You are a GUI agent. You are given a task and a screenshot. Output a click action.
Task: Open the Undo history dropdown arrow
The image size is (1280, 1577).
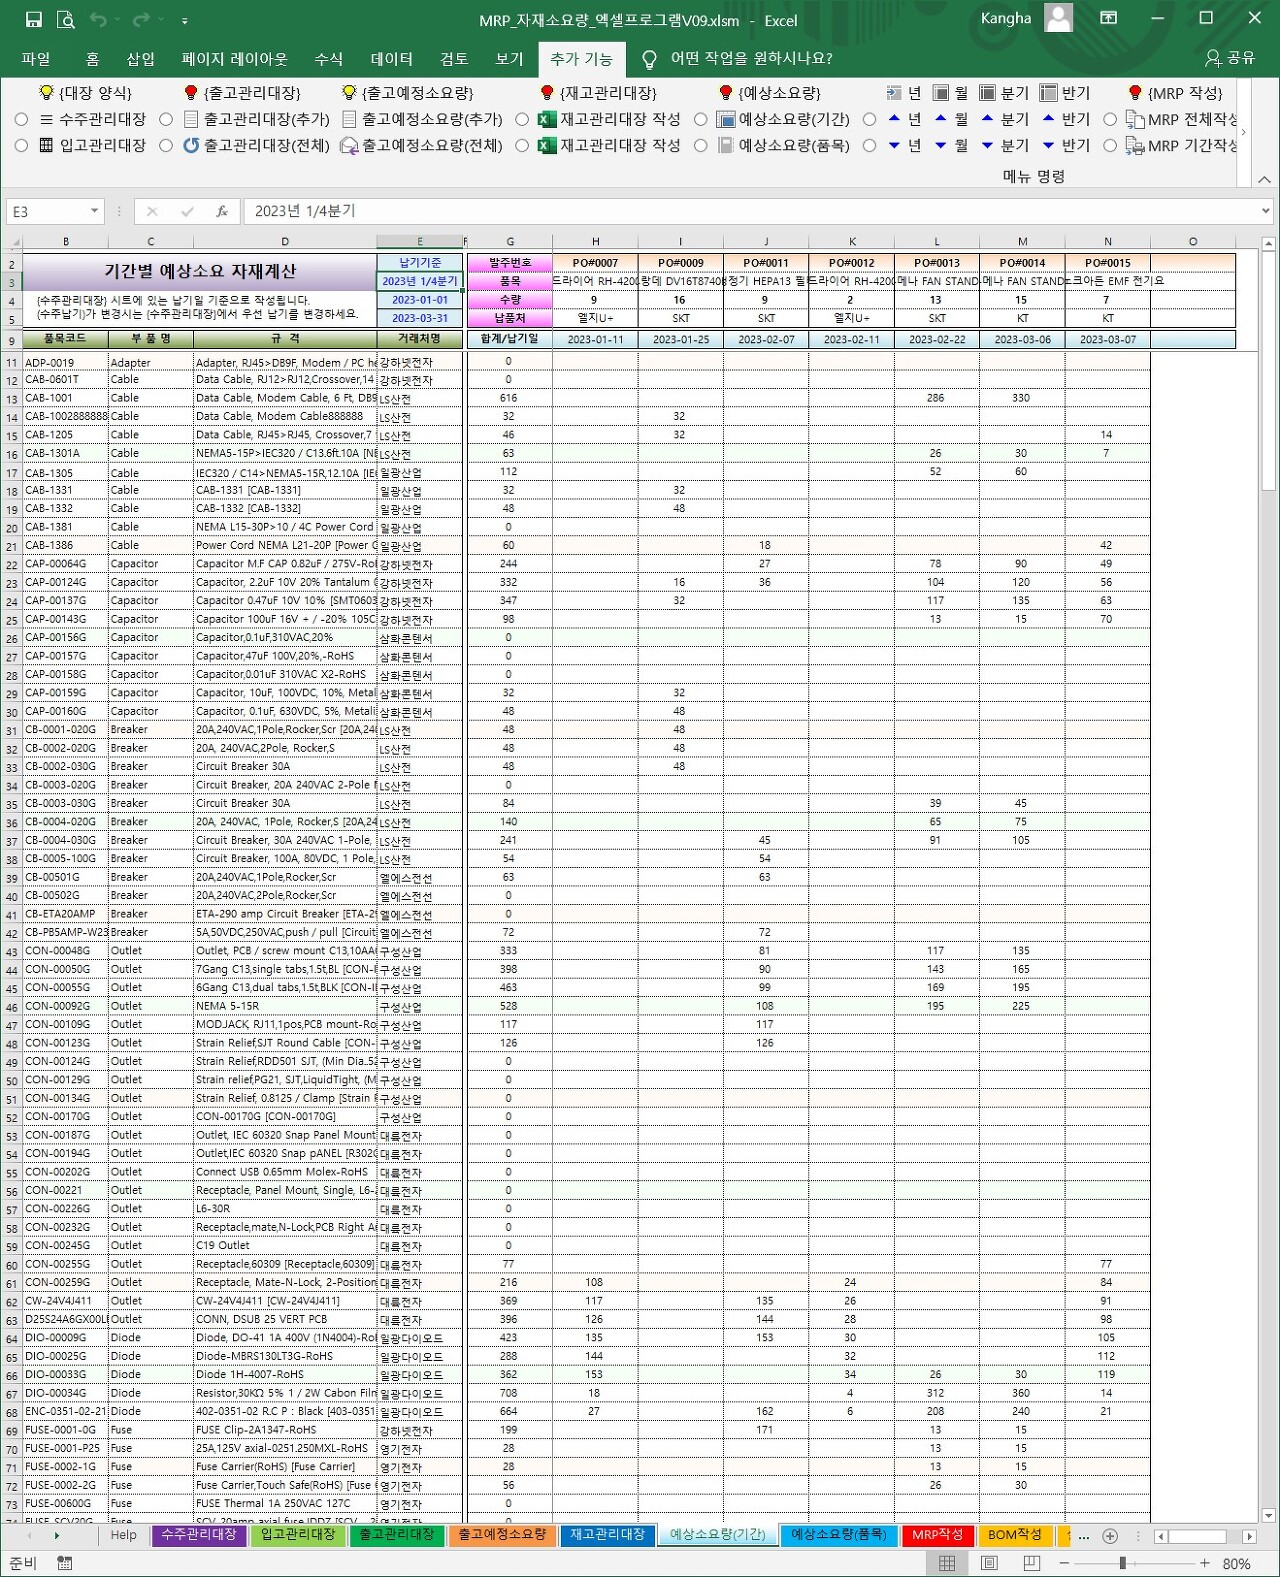tap(117, 19)
